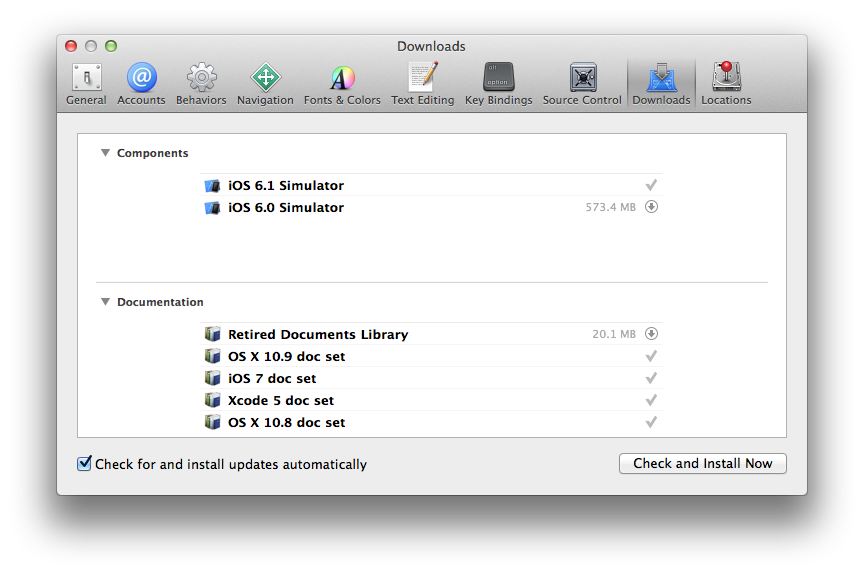
Task: Collapse the Components section triangle
Action: click(105, 153)
